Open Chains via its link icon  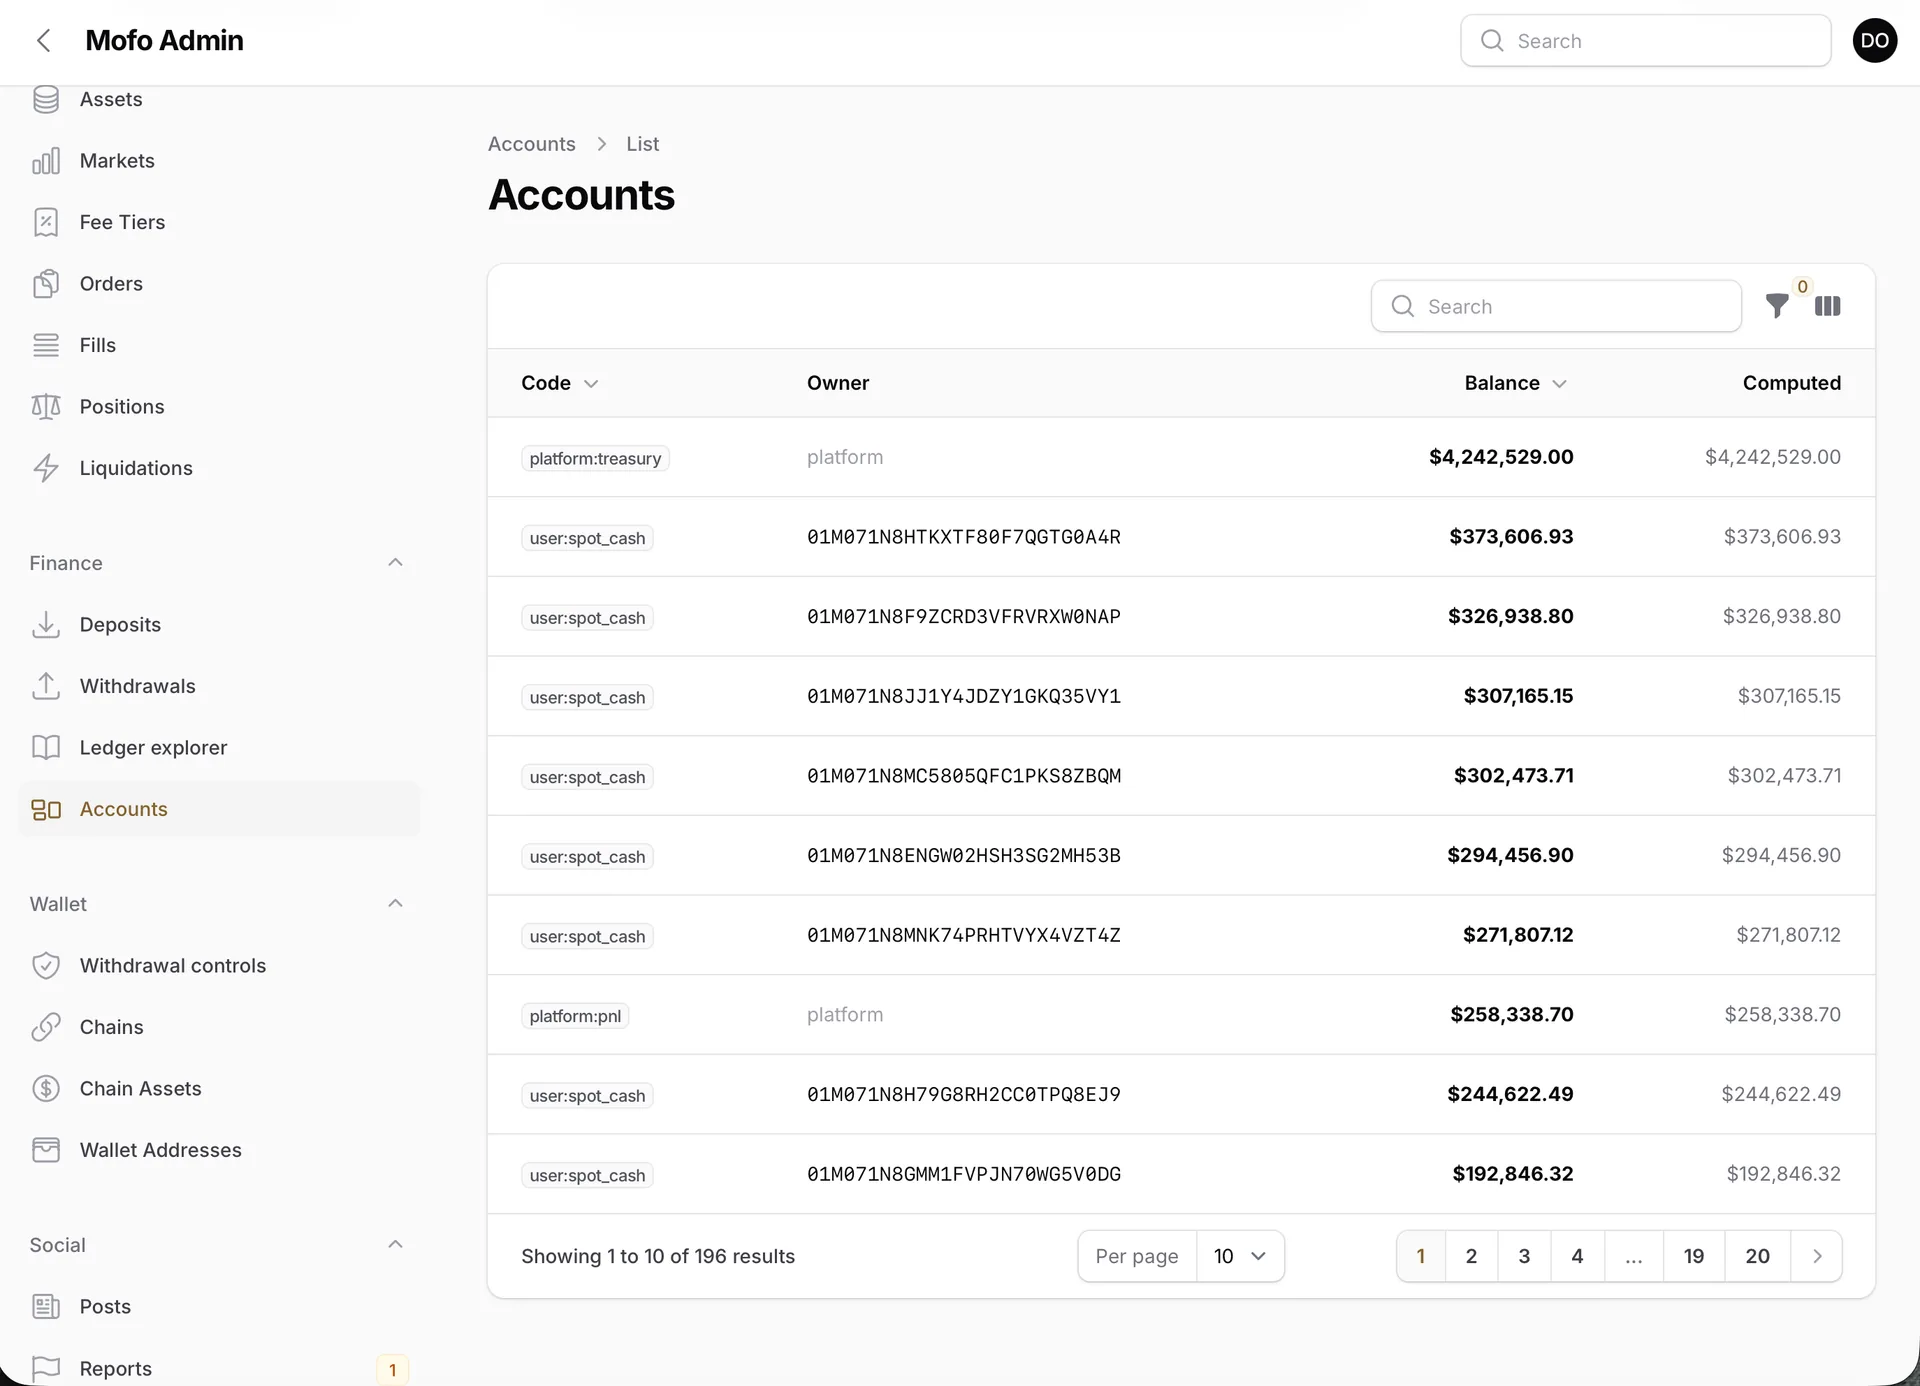pos(46,1027)
